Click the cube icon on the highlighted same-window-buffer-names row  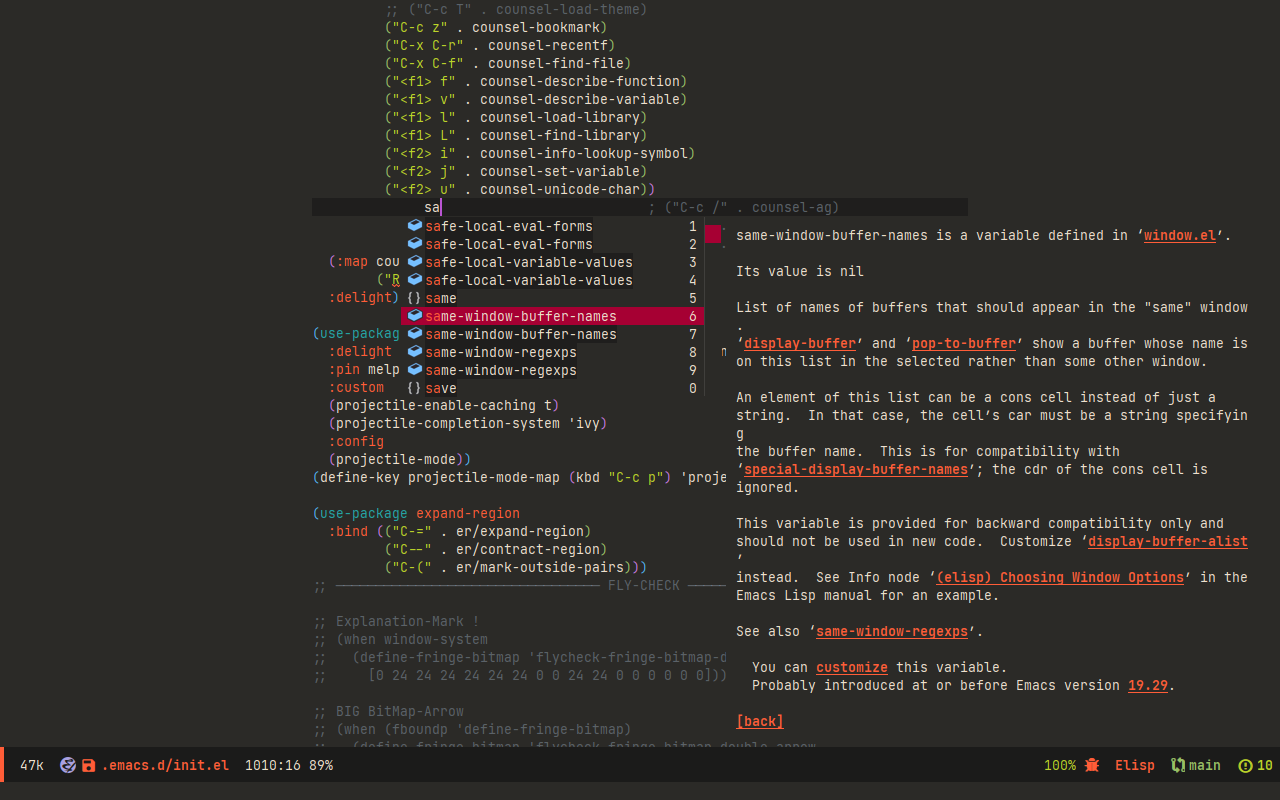point(415,316)
